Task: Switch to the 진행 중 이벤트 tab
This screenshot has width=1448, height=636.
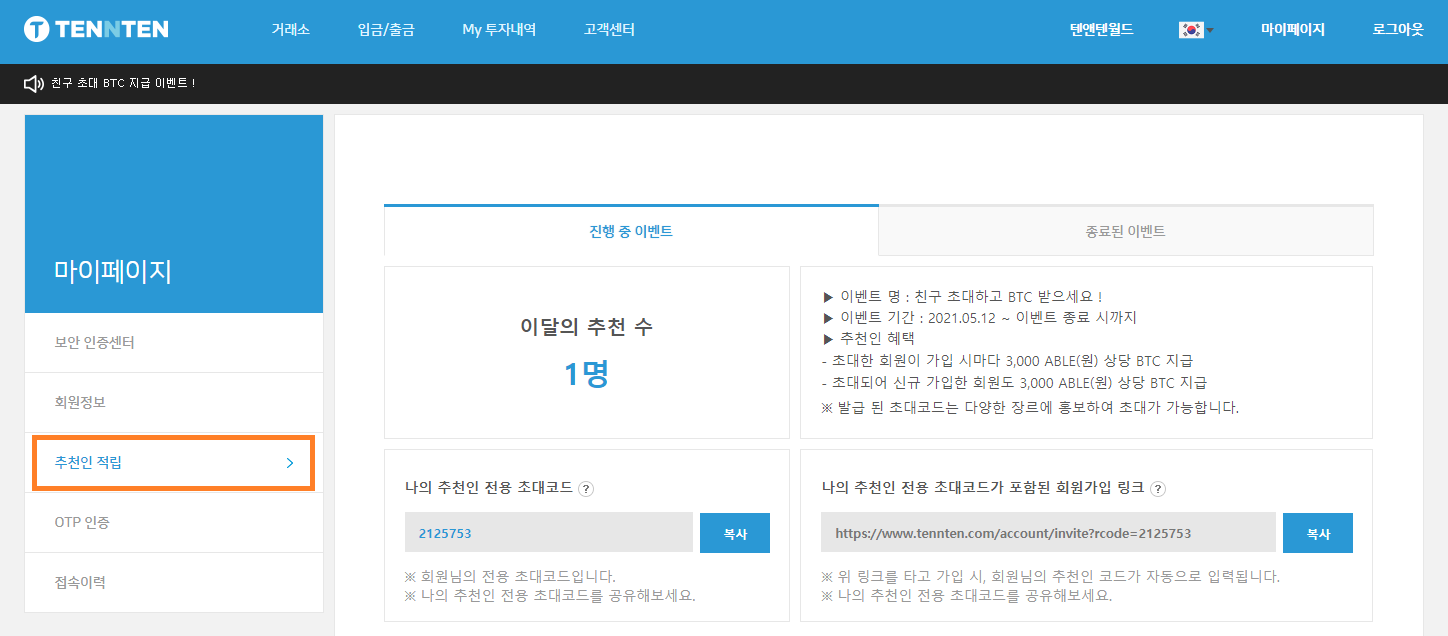Action: pyautogui.click(x=631, y=231)
